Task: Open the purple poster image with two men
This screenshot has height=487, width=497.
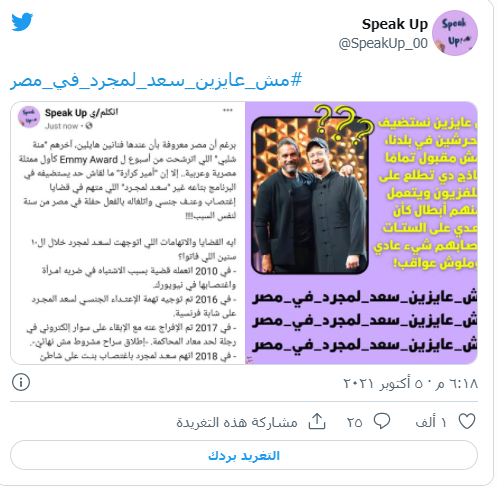Action: pyautogui.click(x=361, y=233)
